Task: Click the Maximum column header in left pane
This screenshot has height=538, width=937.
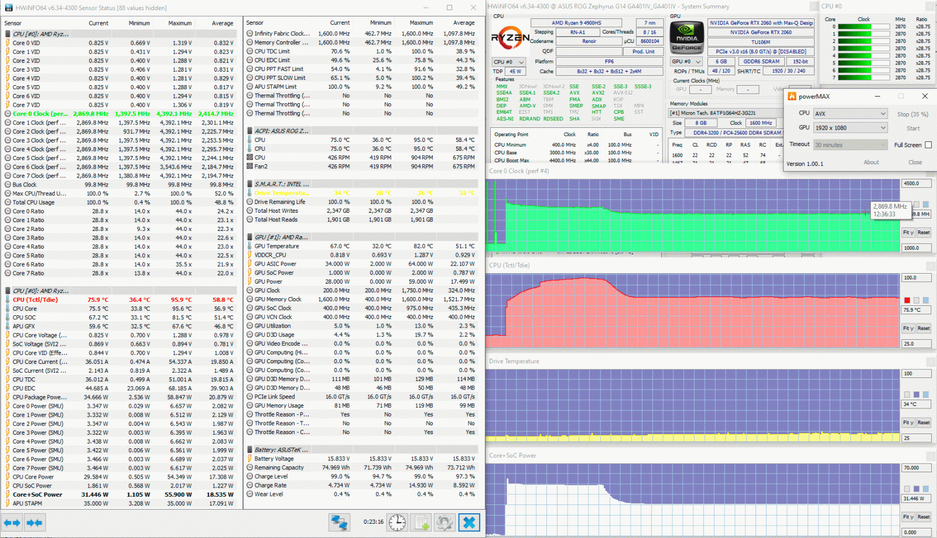Action: pyautogui.click(x=180, y=23)
